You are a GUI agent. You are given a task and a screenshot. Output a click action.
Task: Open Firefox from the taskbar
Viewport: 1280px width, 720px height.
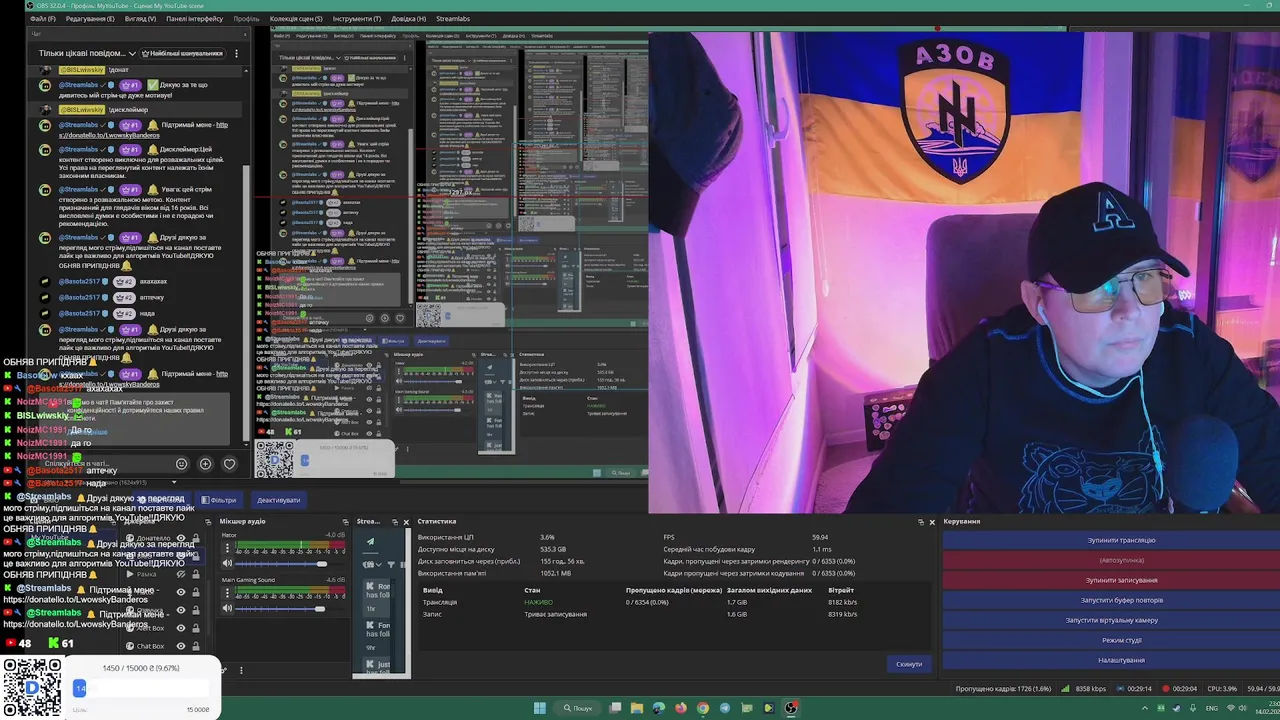point(681,708)
